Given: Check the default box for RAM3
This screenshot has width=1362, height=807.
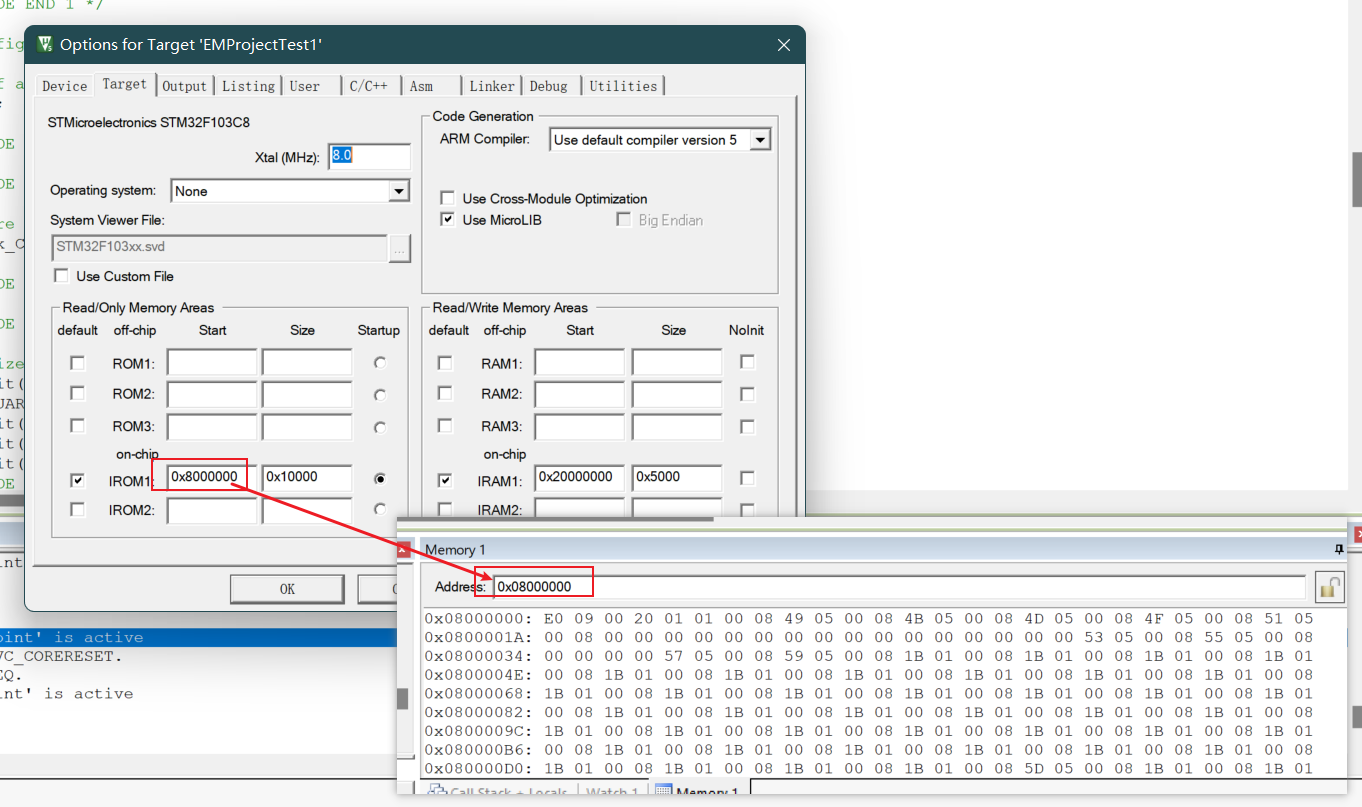Looking at the screenshot, I should [445, 426].
